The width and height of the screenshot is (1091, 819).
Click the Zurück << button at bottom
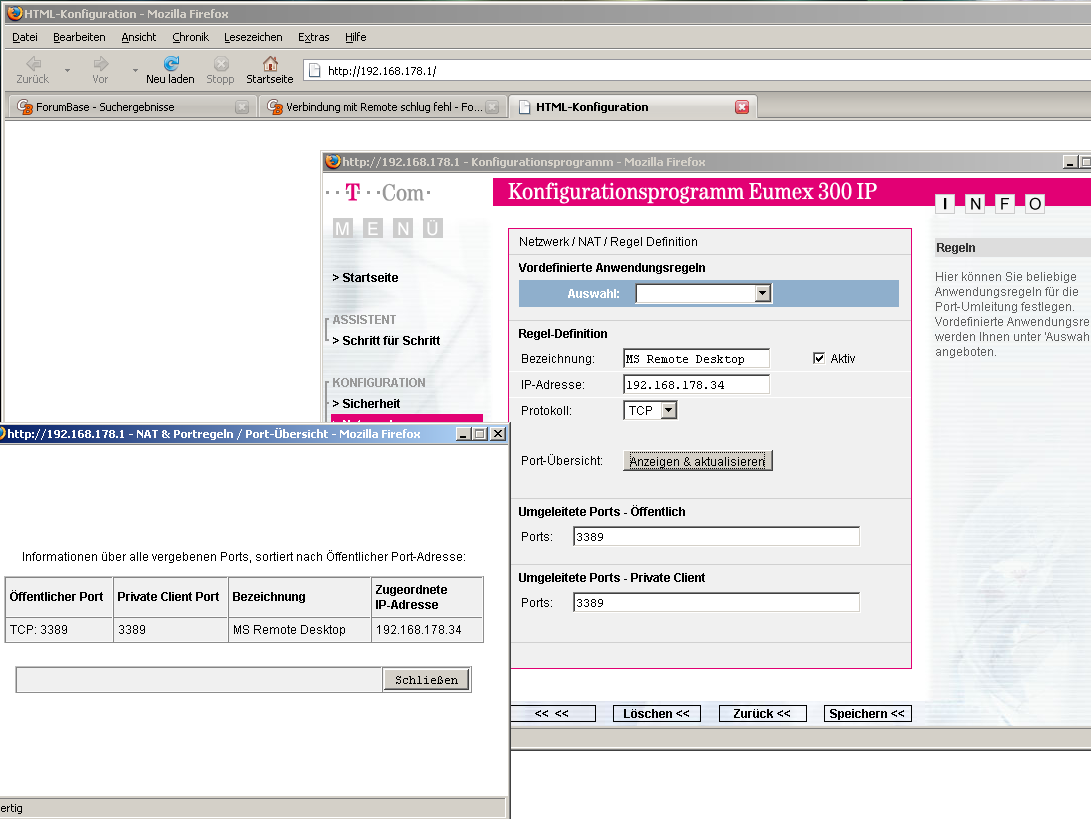[762, 713]
